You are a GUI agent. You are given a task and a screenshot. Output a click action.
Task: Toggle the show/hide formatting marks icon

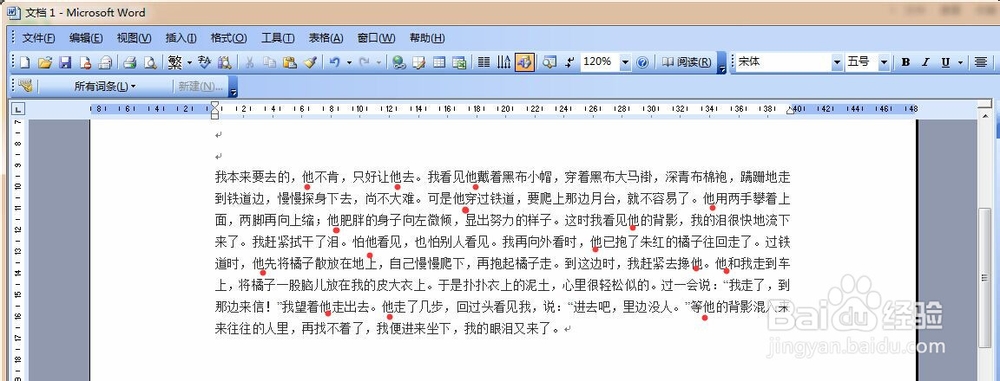click(570, 63)
